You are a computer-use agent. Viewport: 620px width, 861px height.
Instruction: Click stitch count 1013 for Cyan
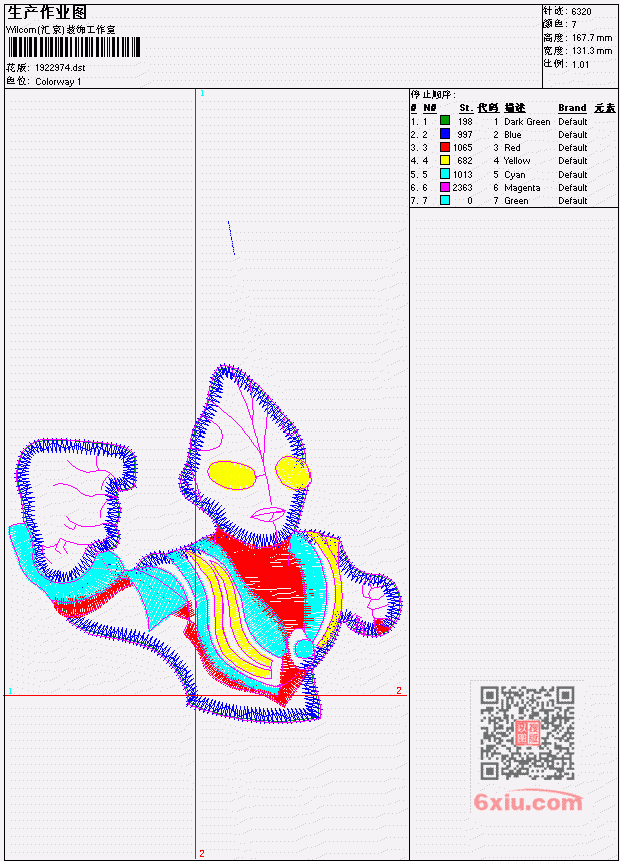click(463, 175)
